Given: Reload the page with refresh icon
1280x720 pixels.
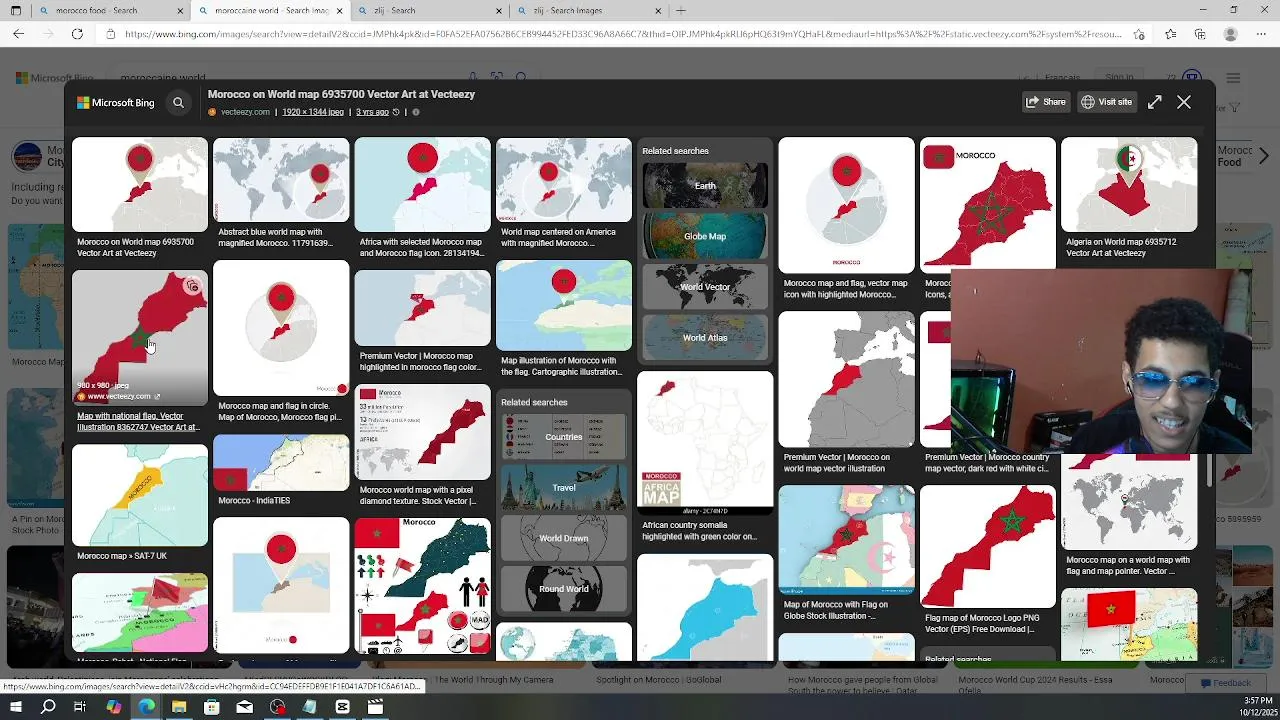Looking at the screenshot, I should click(77, 34).
